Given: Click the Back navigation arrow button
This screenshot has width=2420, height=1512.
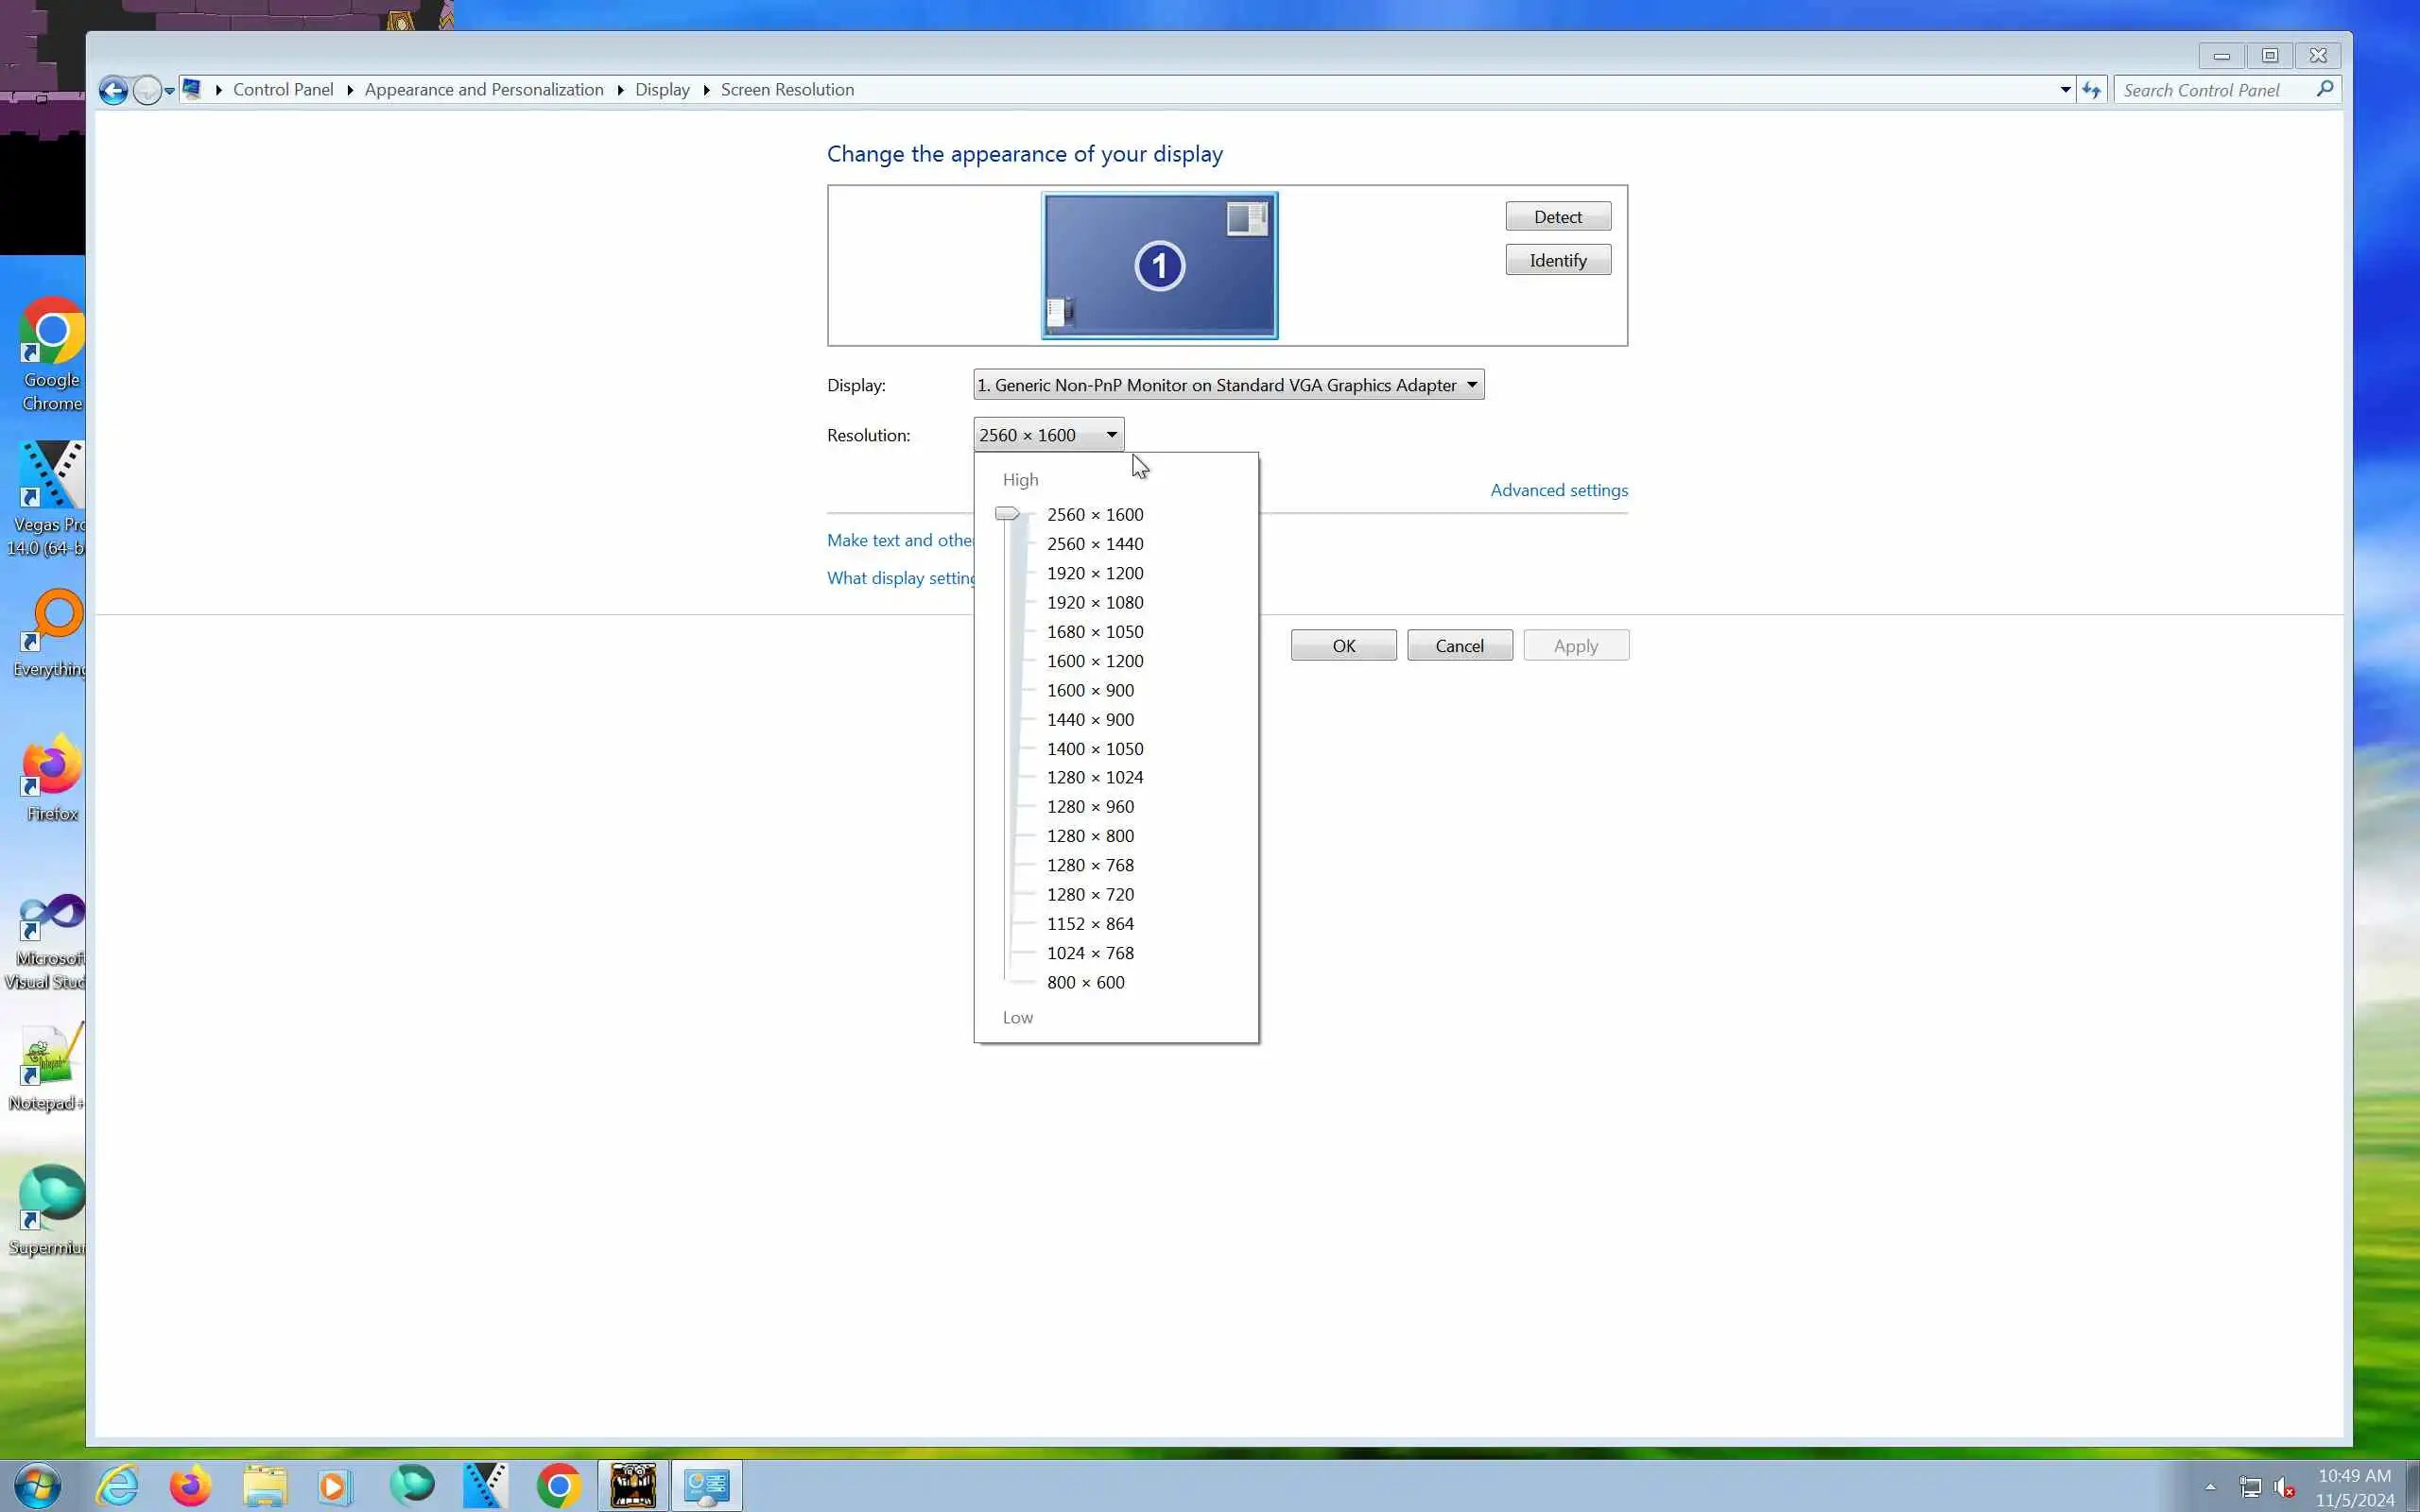Looking at the screenshot, I should click(113, 91).
